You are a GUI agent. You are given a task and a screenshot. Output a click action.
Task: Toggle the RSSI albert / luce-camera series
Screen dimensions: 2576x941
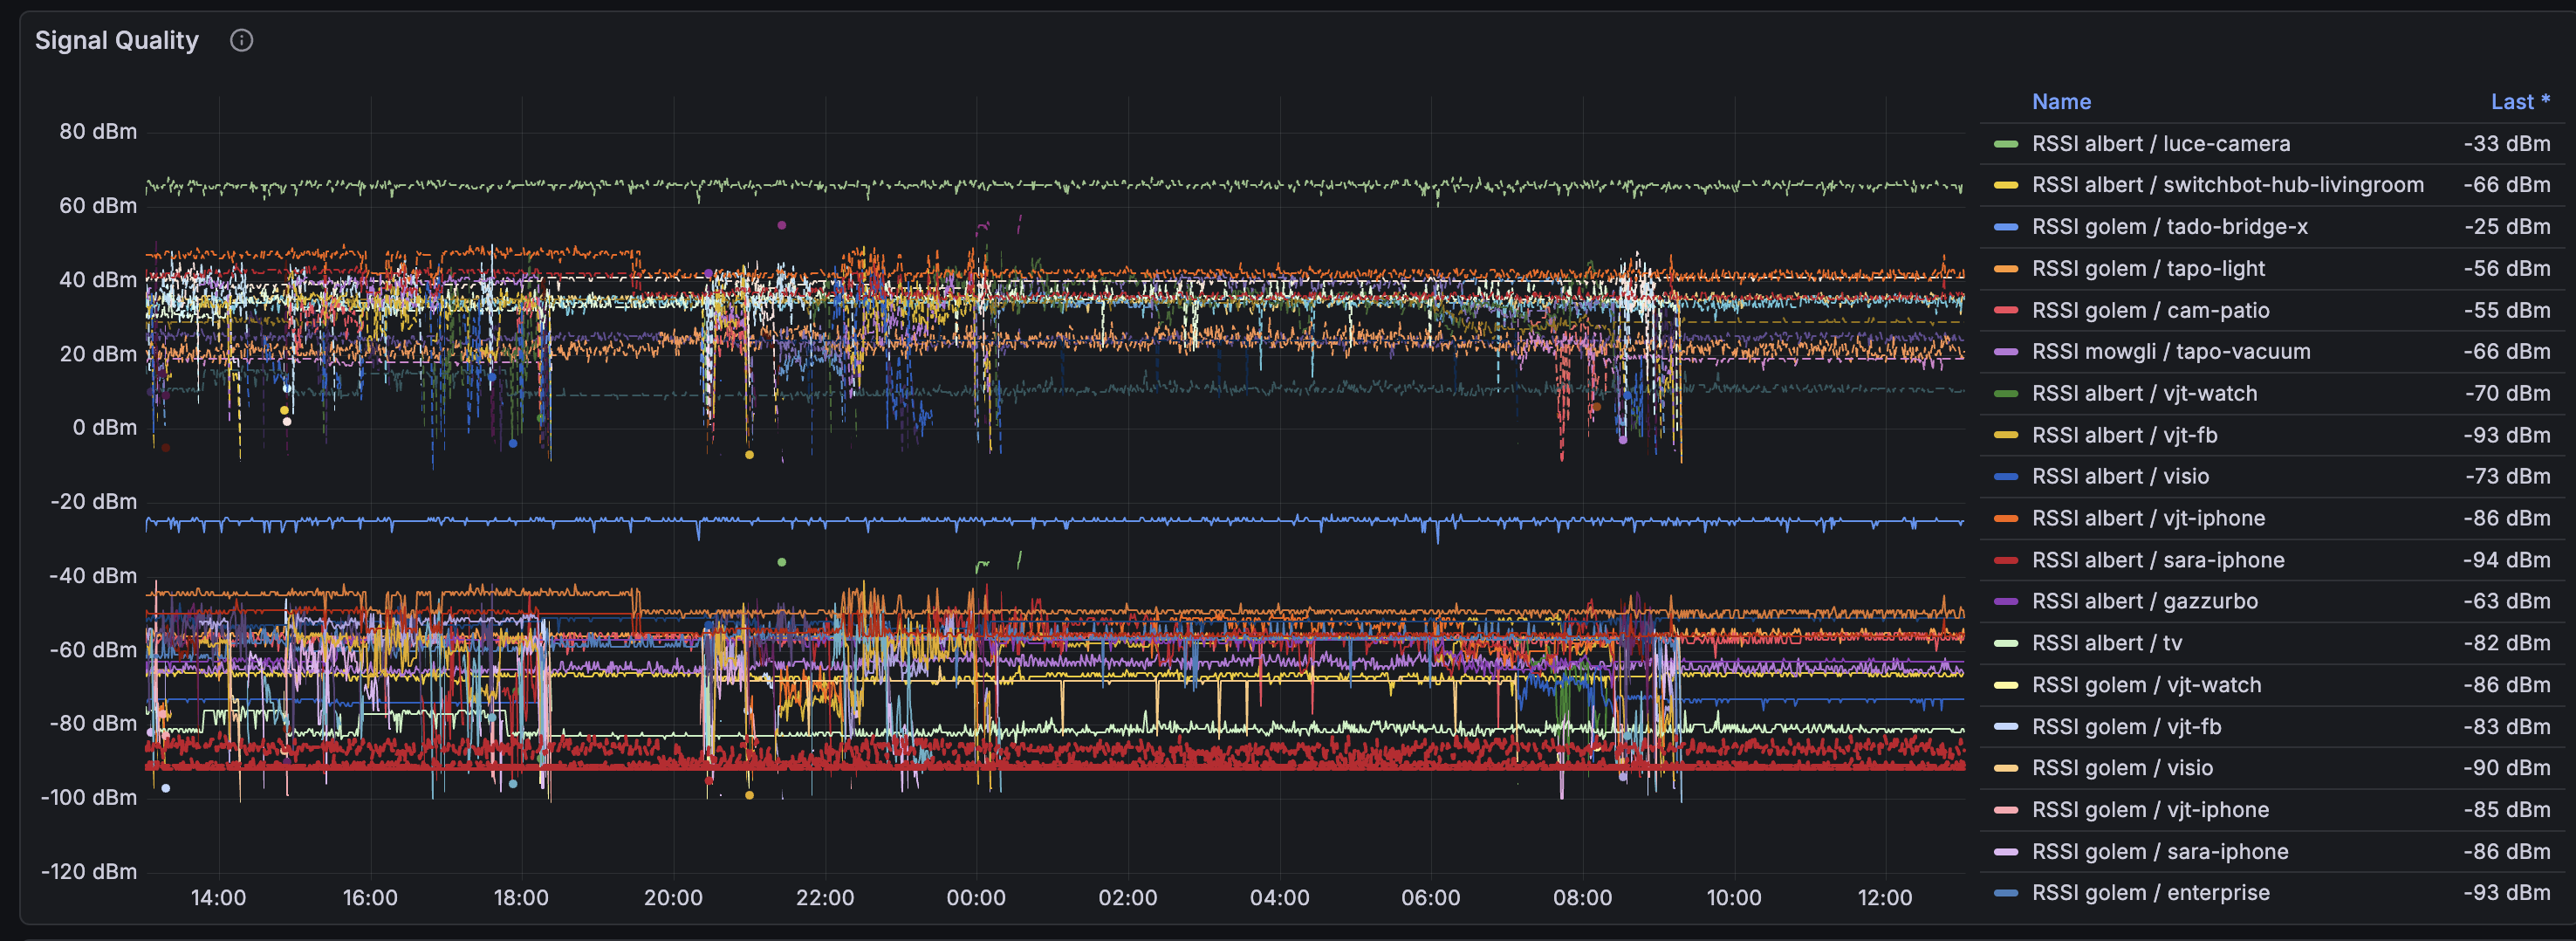[2160, 144]
